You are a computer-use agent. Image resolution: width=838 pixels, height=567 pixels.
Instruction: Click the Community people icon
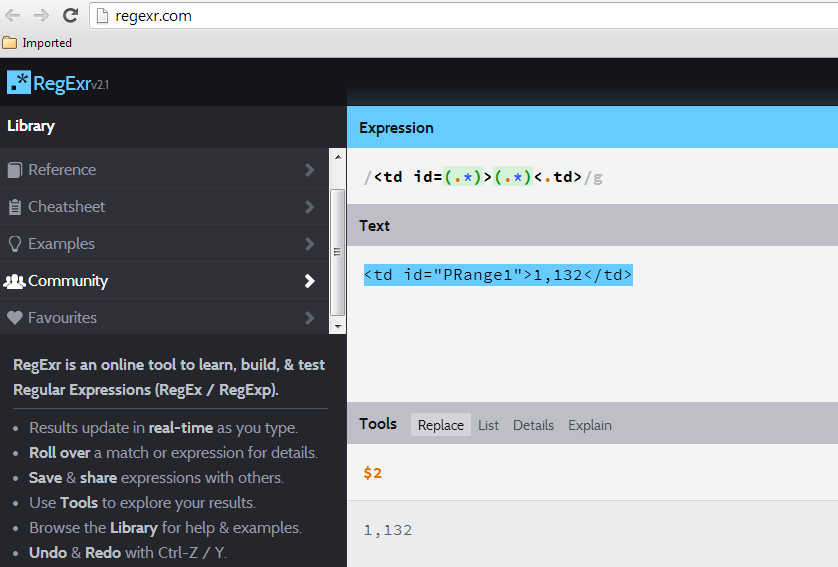tap(15, 281)
